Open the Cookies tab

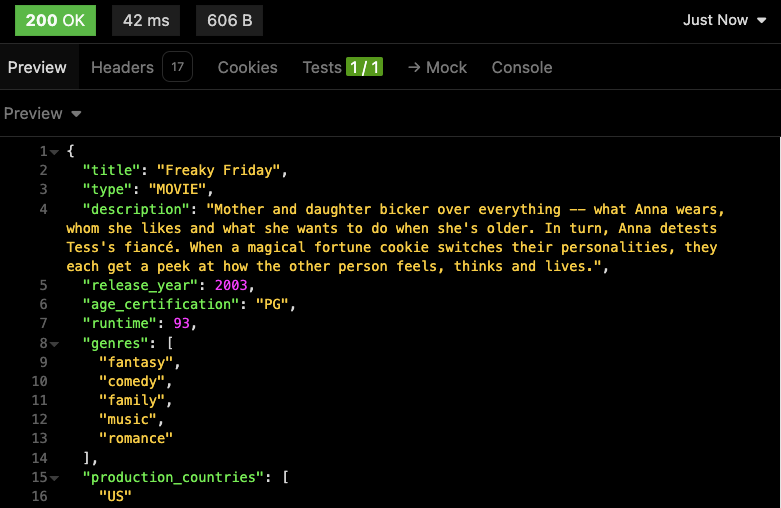(248, 67)
